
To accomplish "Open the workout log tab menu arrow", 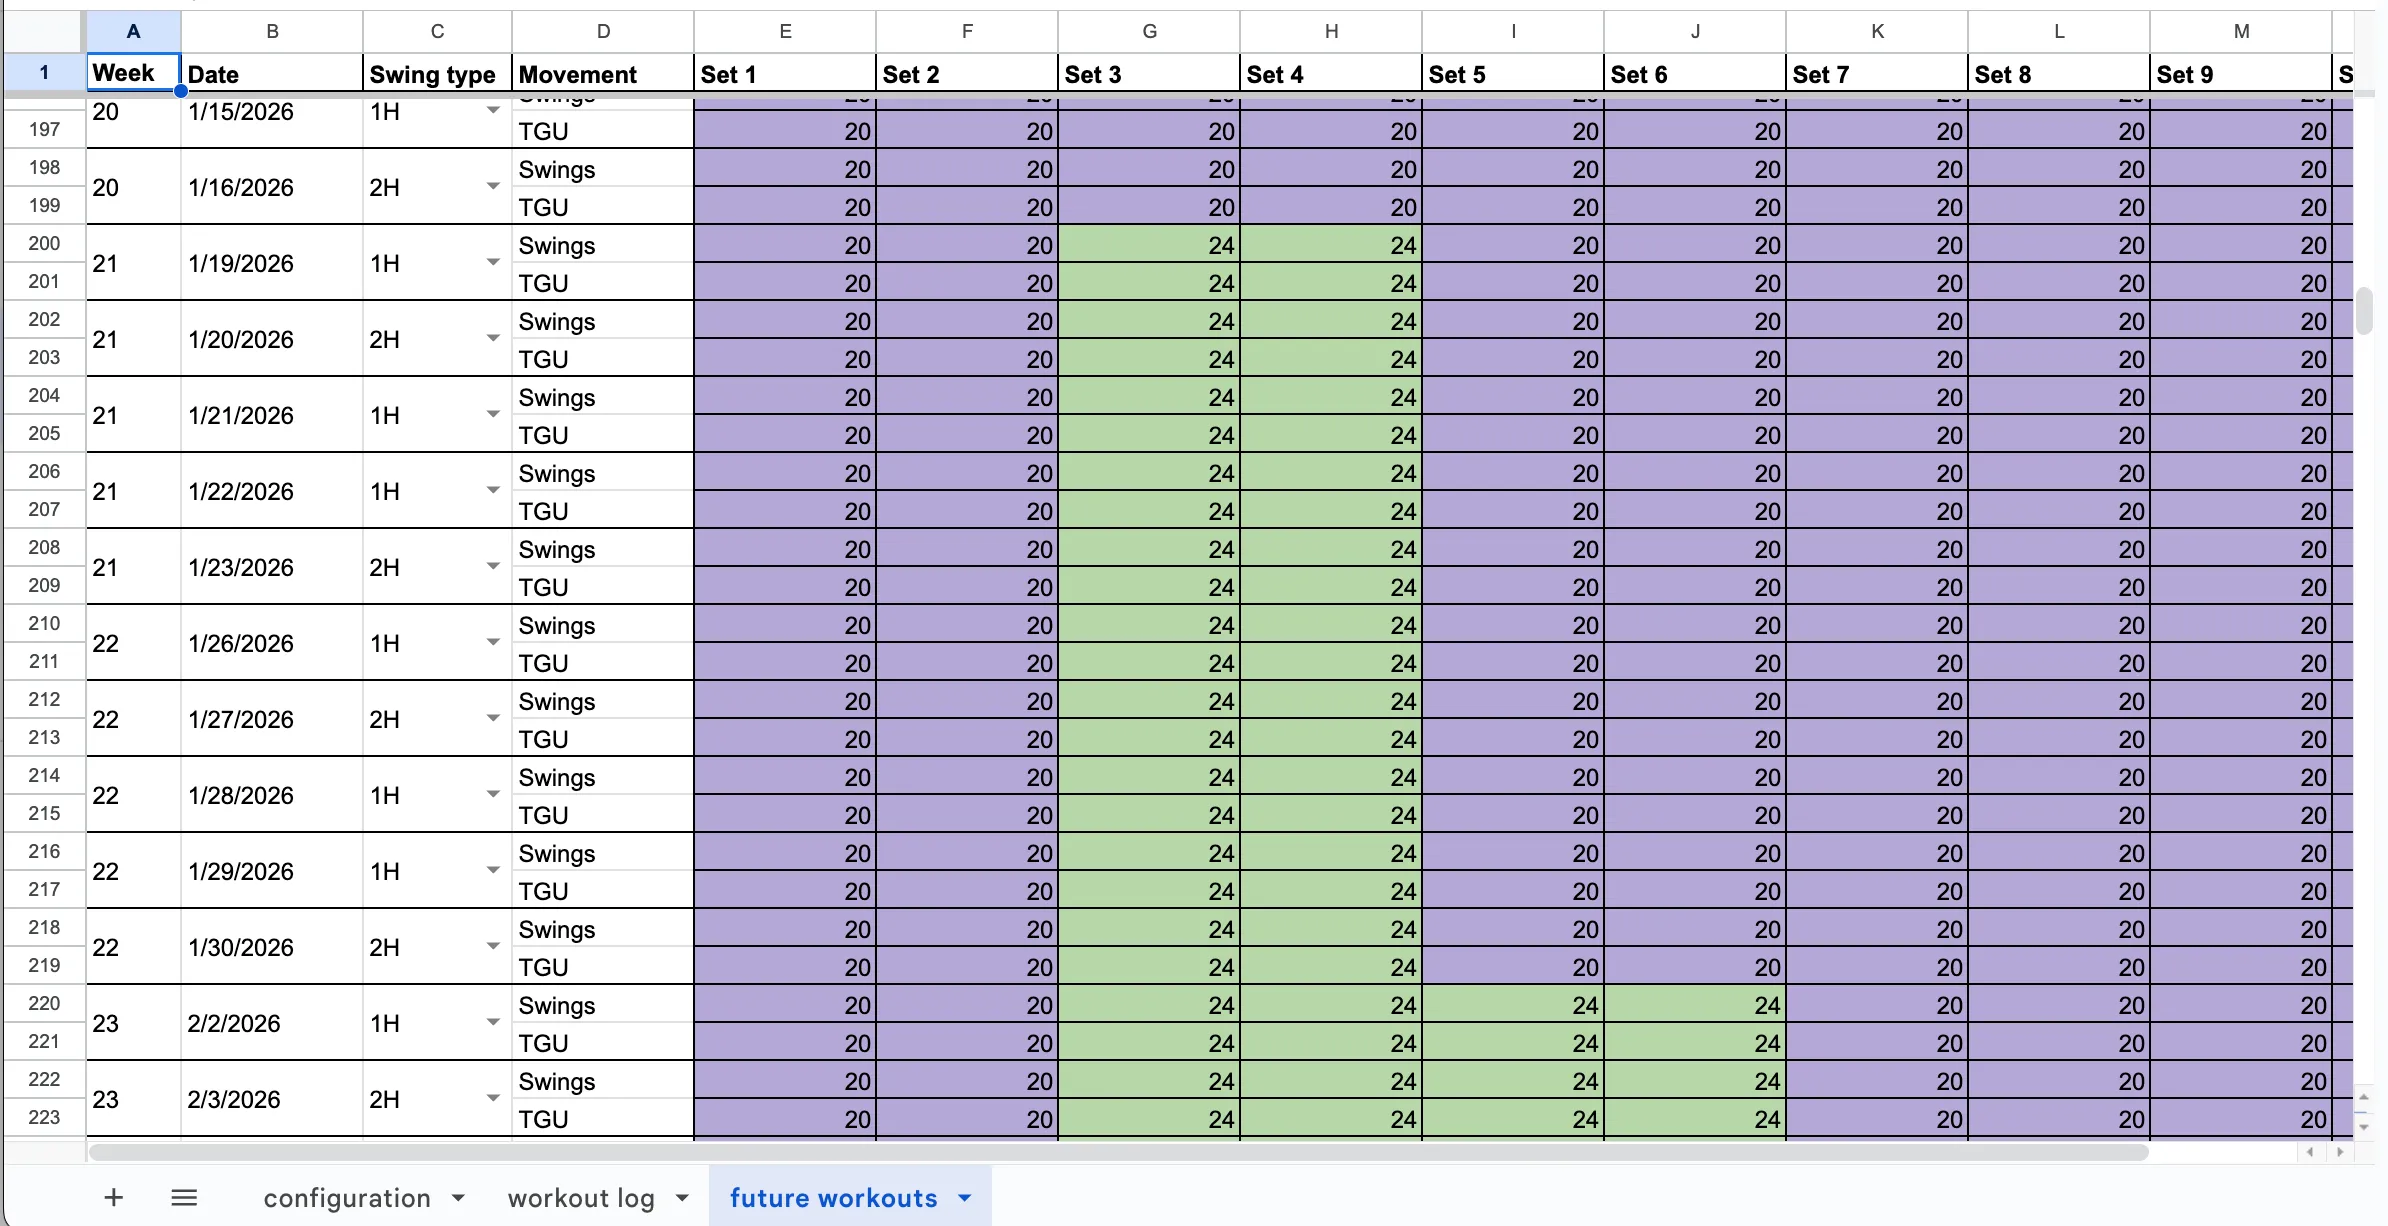I will click(x=682, y=1197).
